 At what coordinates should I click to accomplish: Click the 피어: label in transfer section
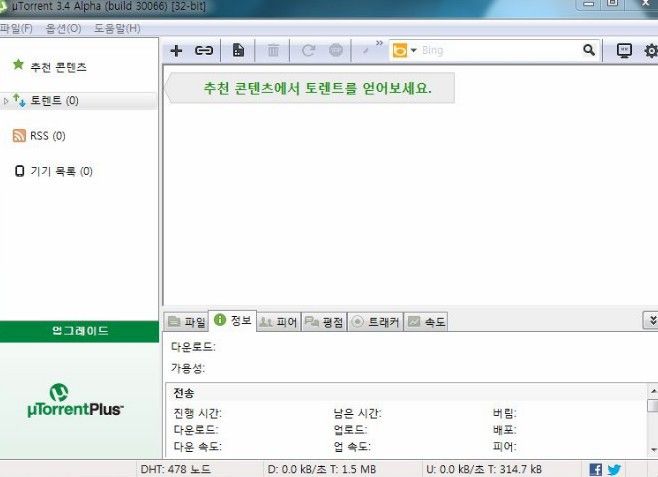504,446
